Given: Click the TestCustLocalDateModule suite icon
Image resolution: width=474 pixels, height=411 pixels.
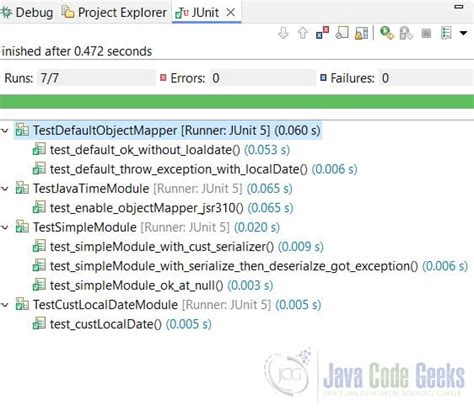Looking at the screenshot, I should [22, 304].
